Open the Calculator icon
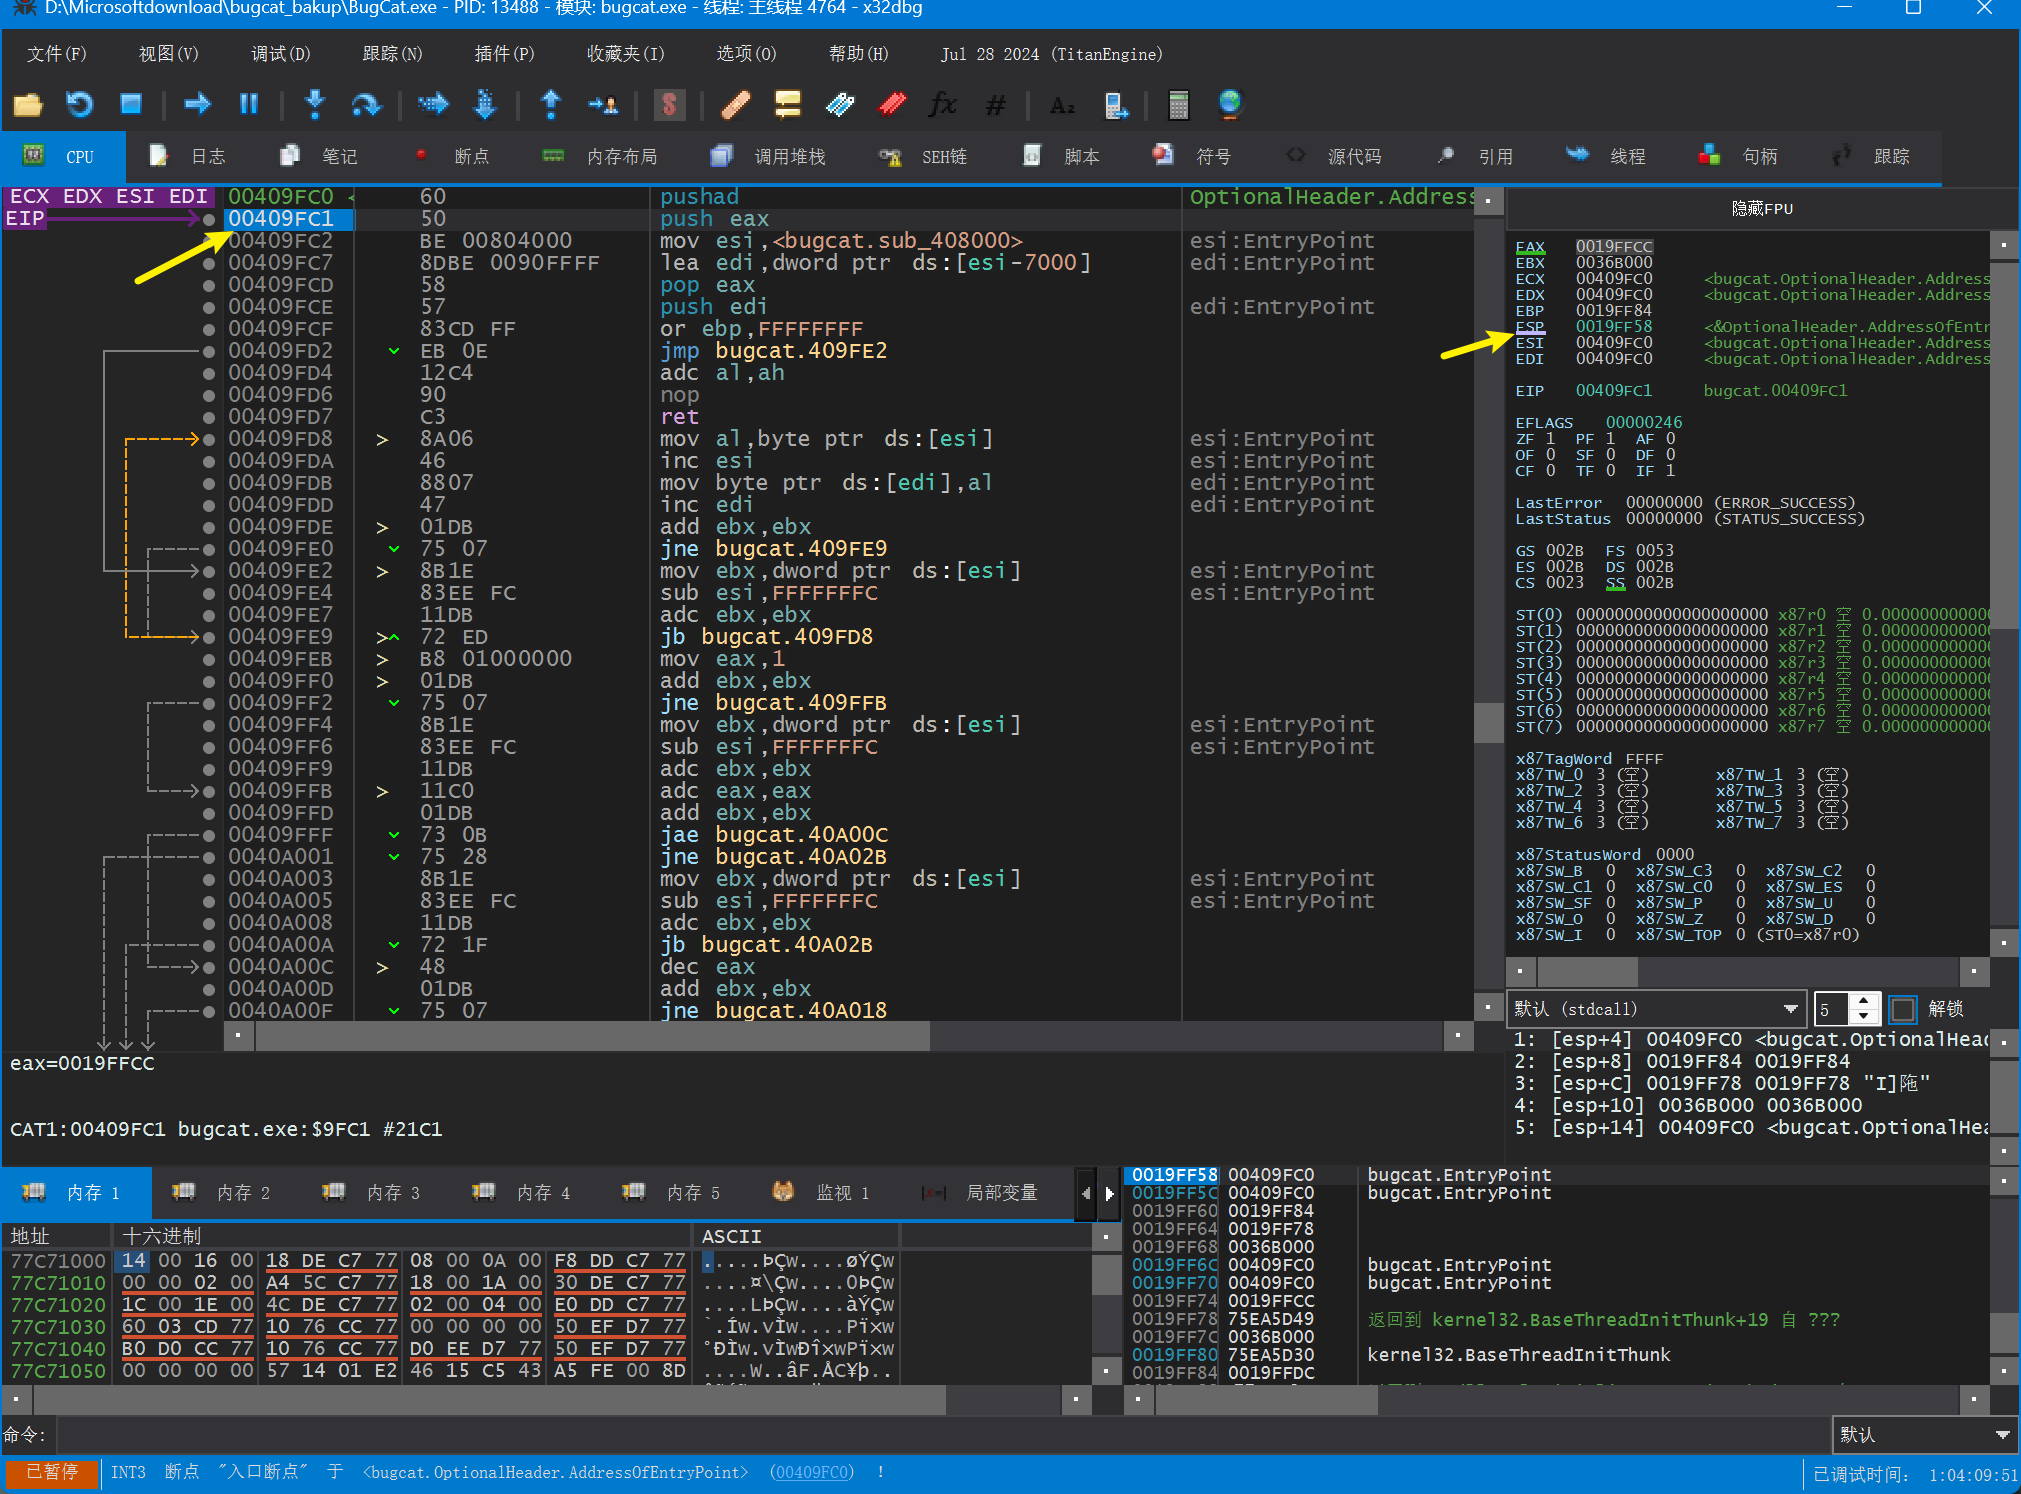 tap(1178, 104)
